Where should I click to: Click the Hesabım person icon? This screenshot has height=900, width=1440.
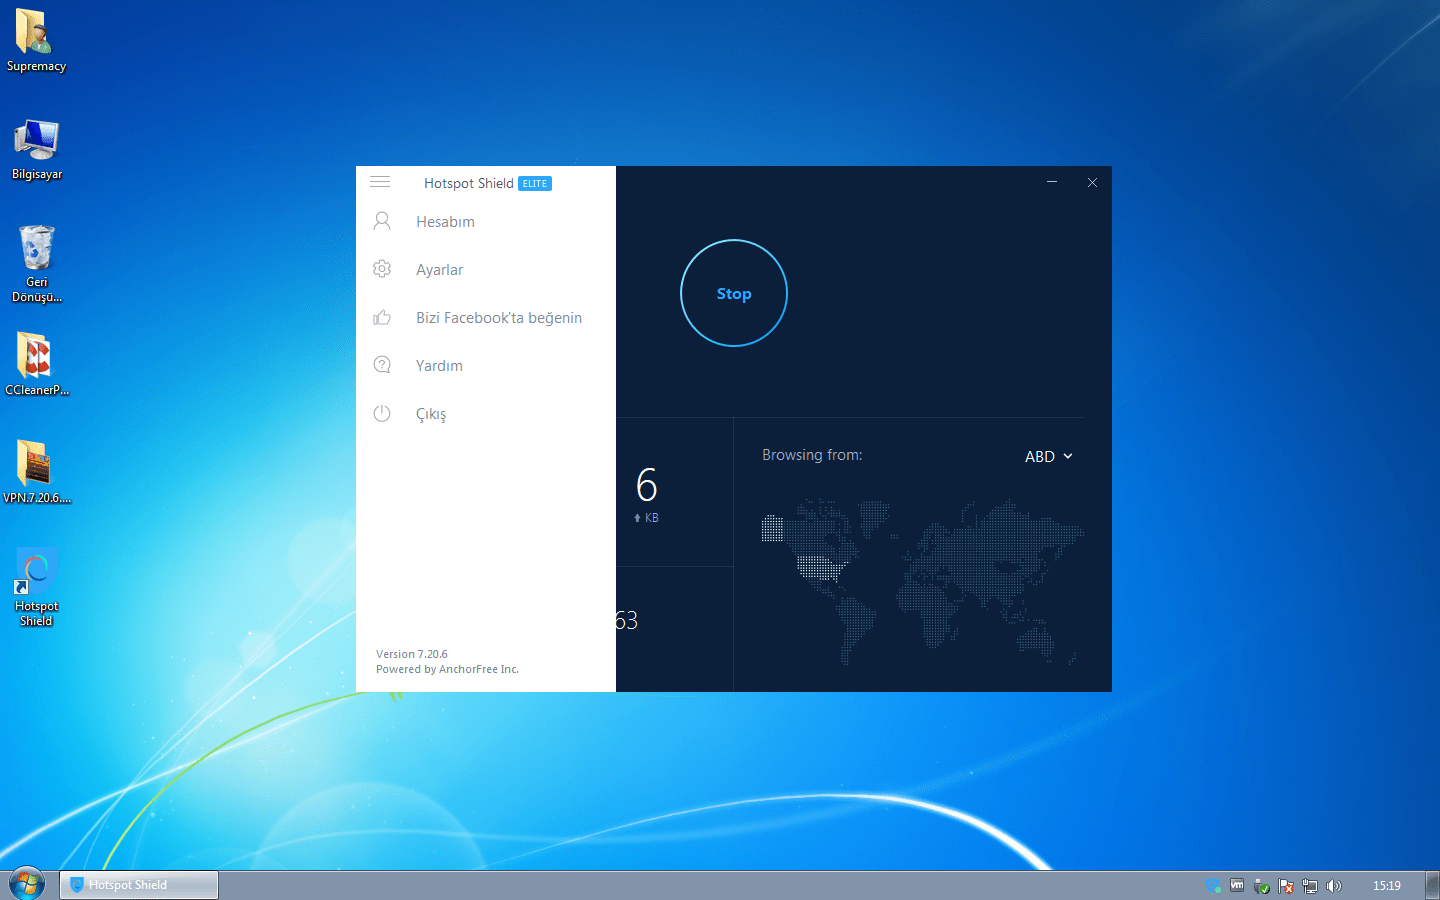[x=382, y=221]
